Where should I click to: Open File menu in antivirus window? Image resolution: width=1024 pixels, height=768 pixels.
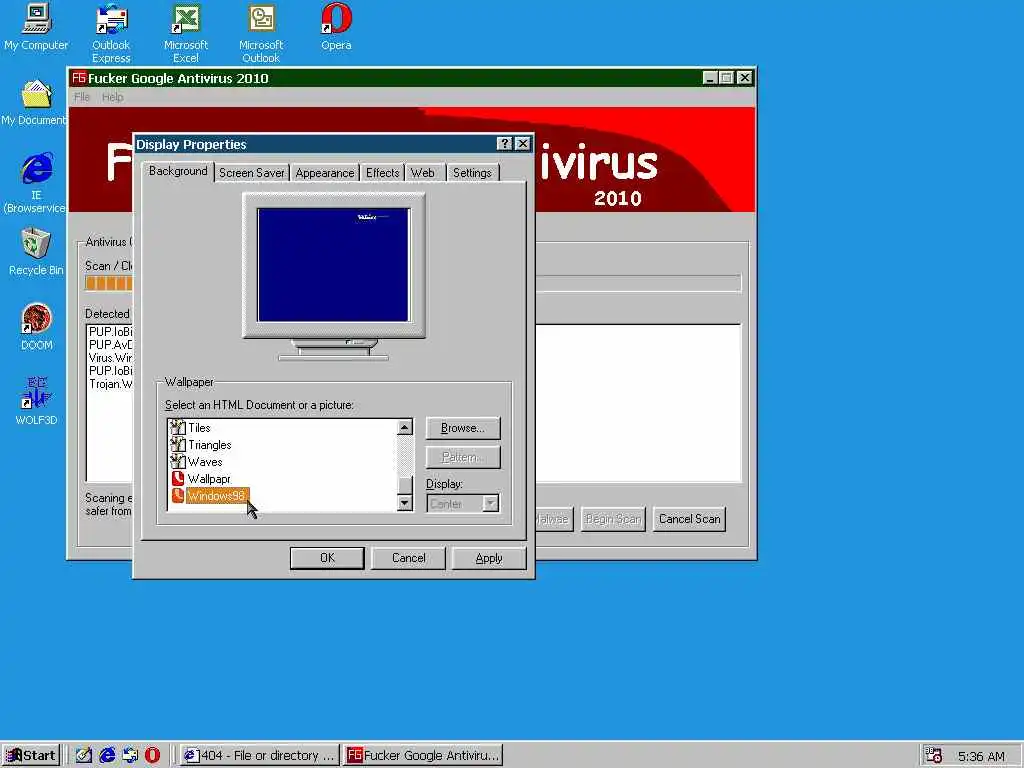[x=82, y=97]
